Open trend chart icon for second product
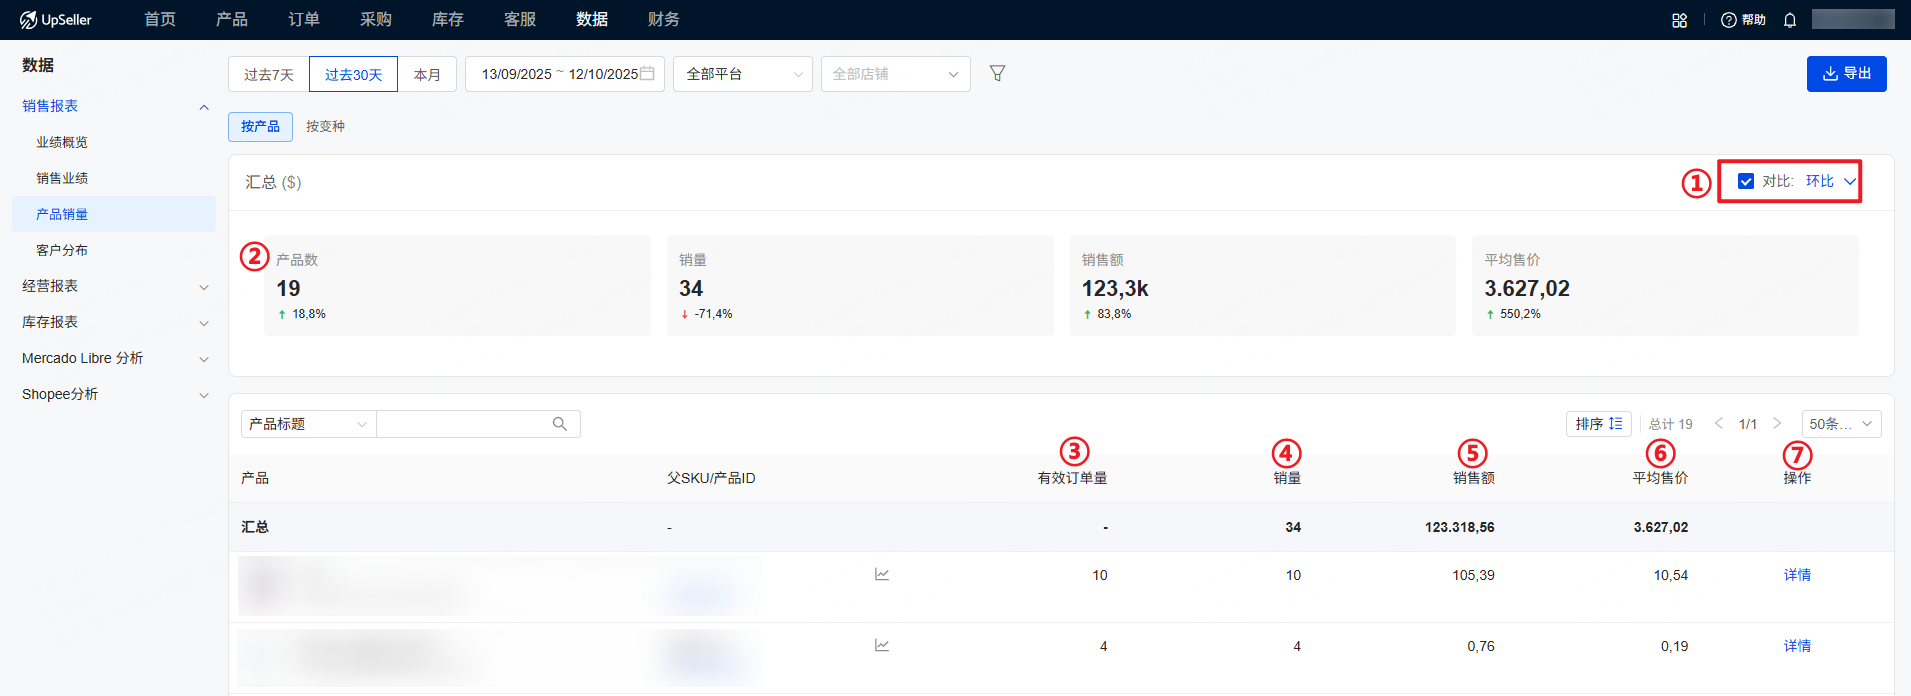 click(882, 645)
